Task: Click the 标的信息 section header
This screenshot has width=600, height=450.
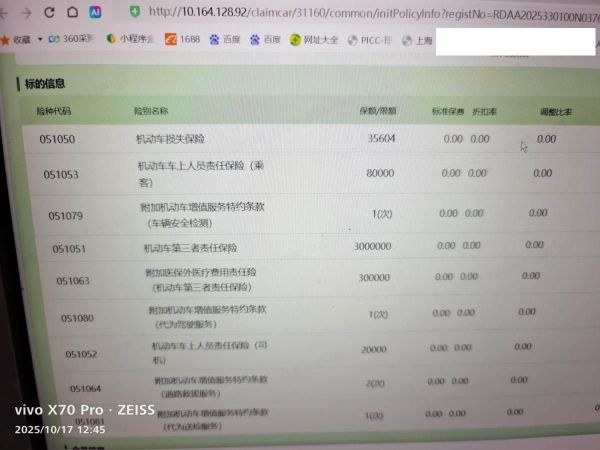Action: click(45, 83)
